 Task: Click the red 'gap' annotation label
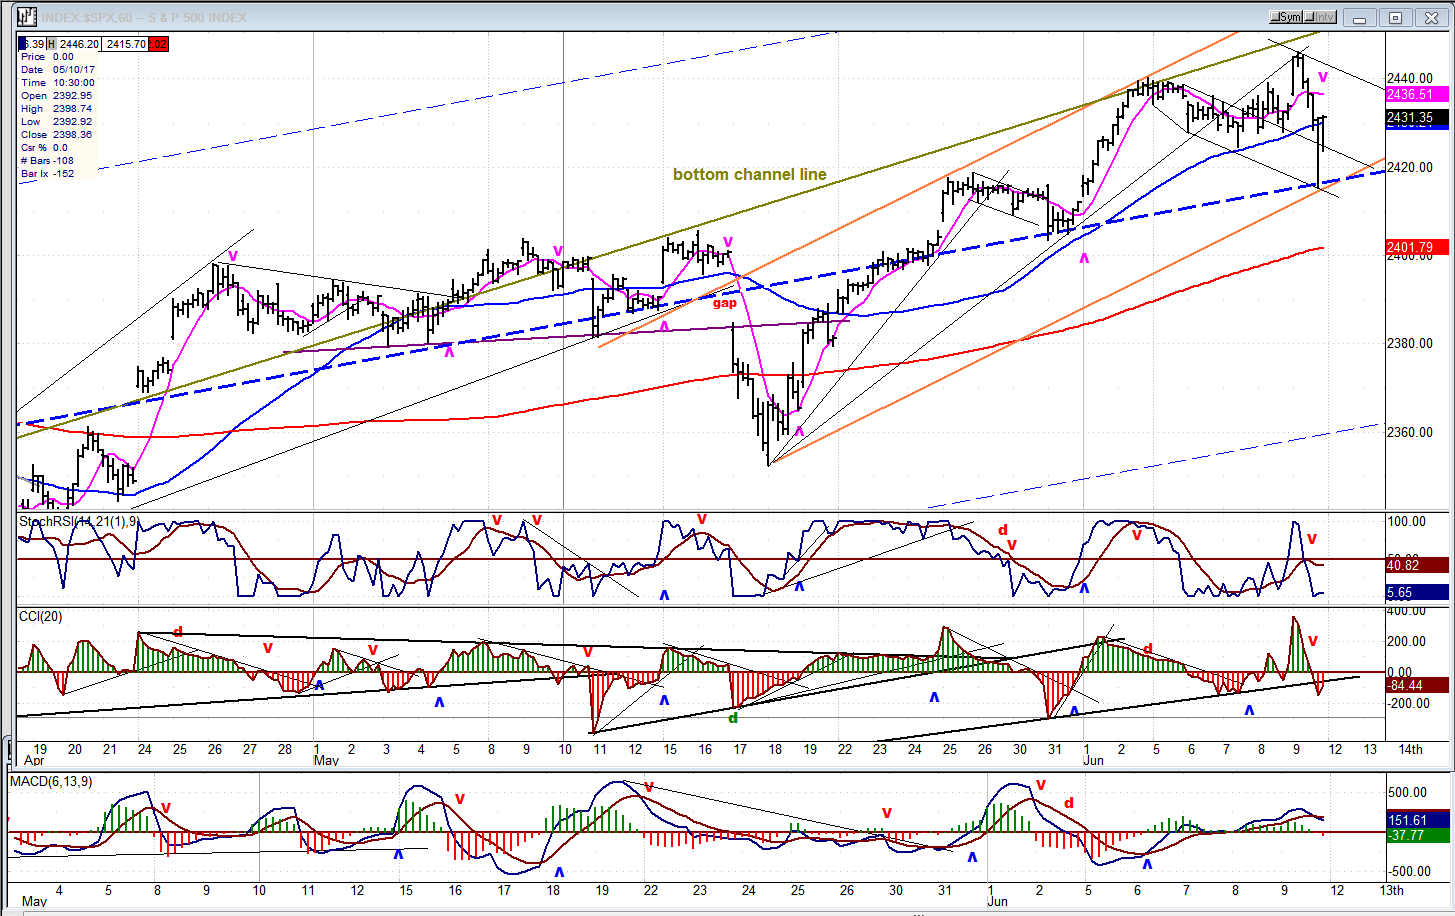(724, 303)
